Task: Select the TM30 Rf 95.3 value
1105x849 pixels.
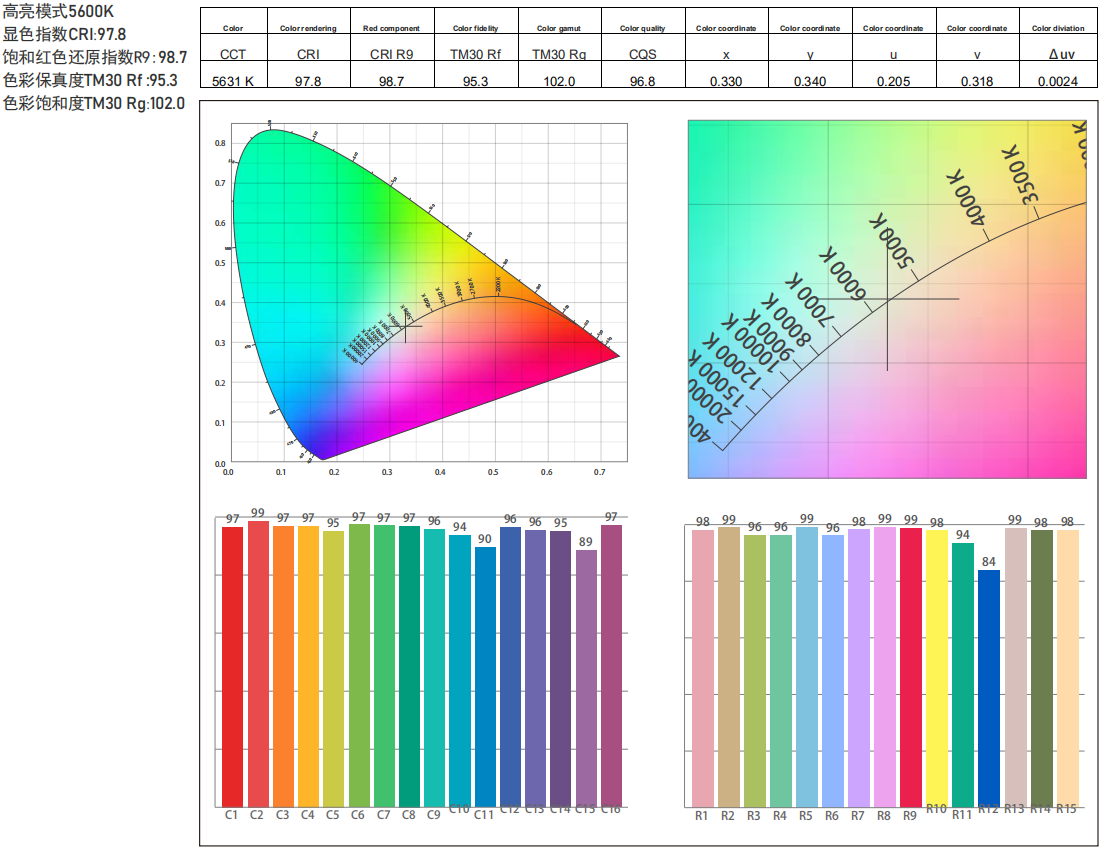Action: pyautogui.click(x=475, y=81)
